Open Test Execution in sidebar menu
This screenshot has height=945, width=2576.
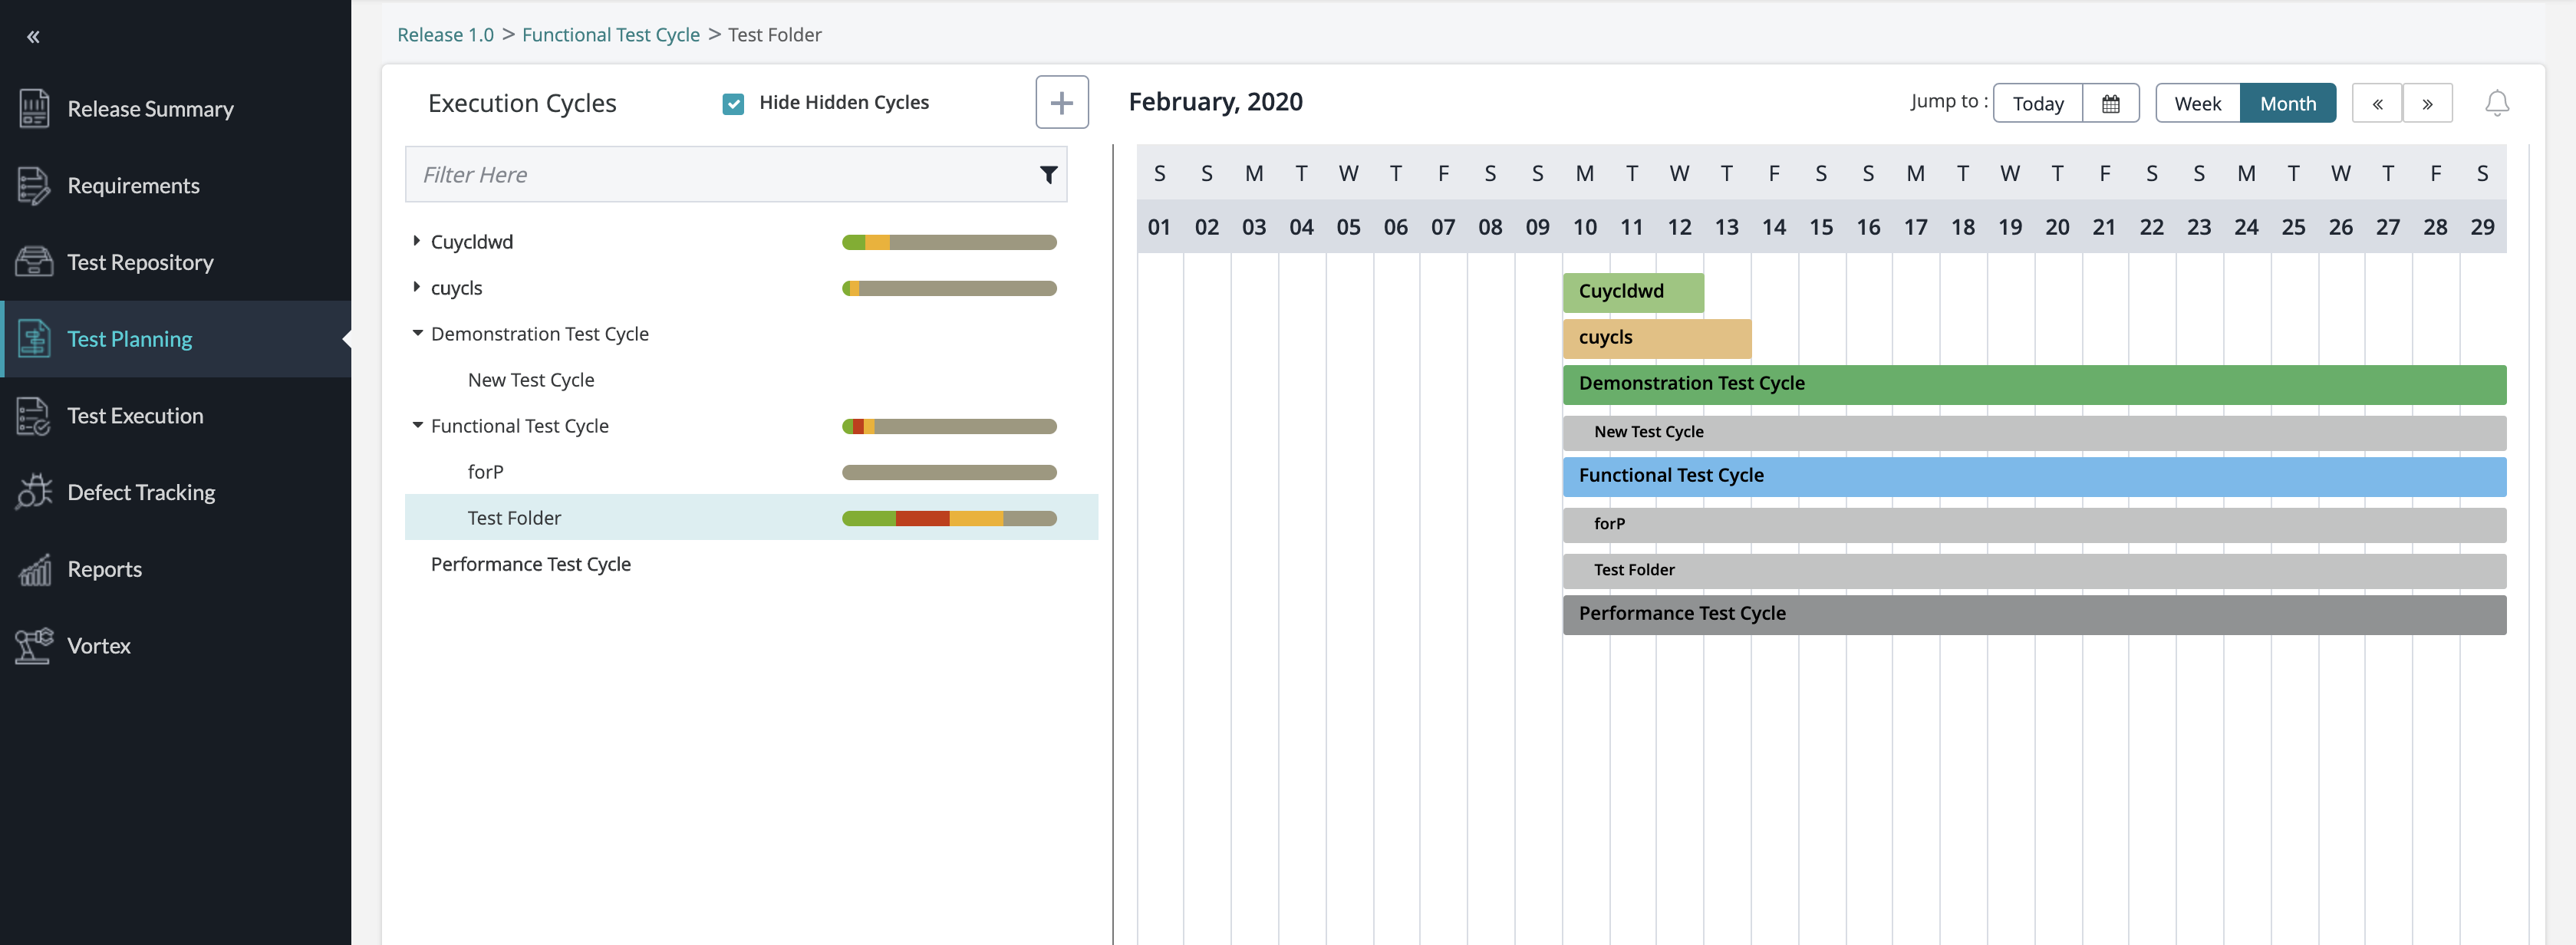pyautogui.click(x=135, y=416)
